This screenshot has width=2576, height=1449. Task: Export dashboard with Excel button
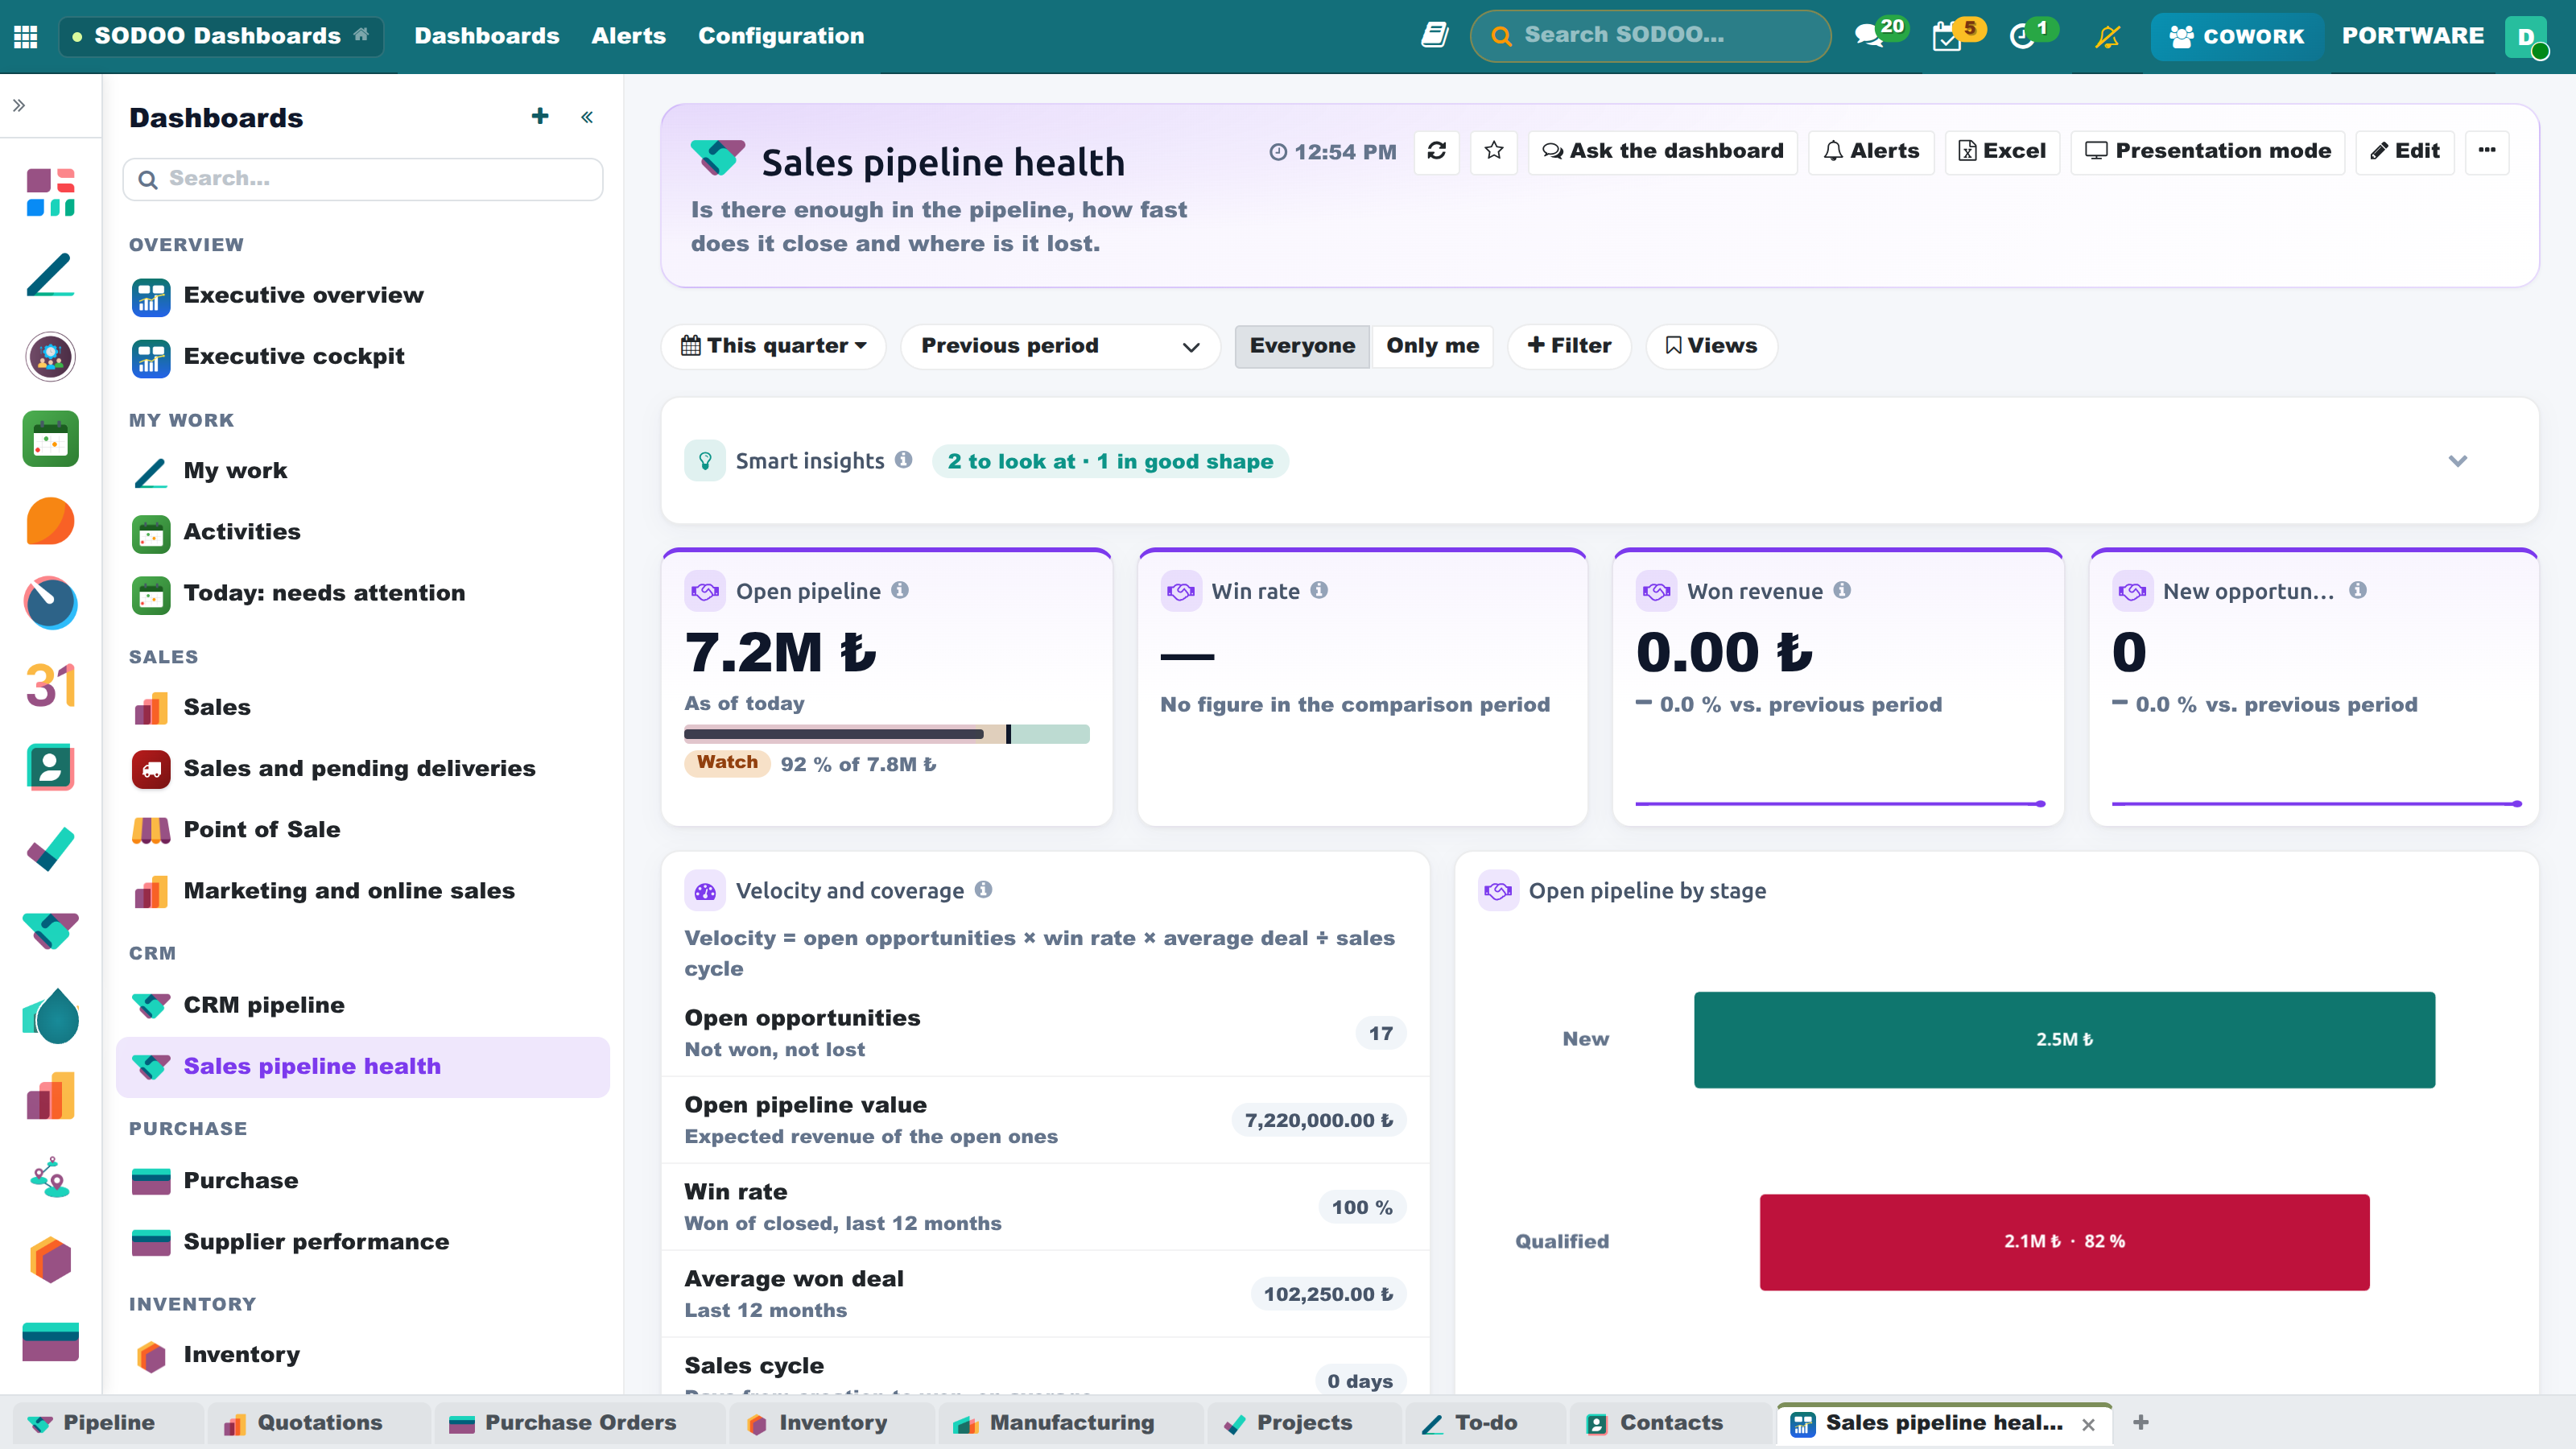2002,151
